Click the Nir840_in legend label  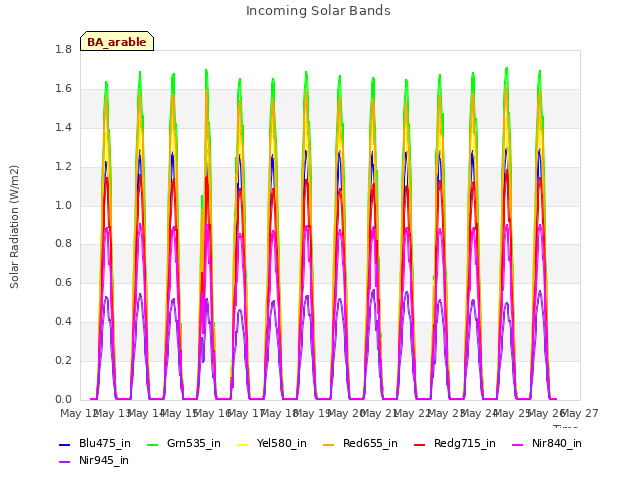coord(557,443)
